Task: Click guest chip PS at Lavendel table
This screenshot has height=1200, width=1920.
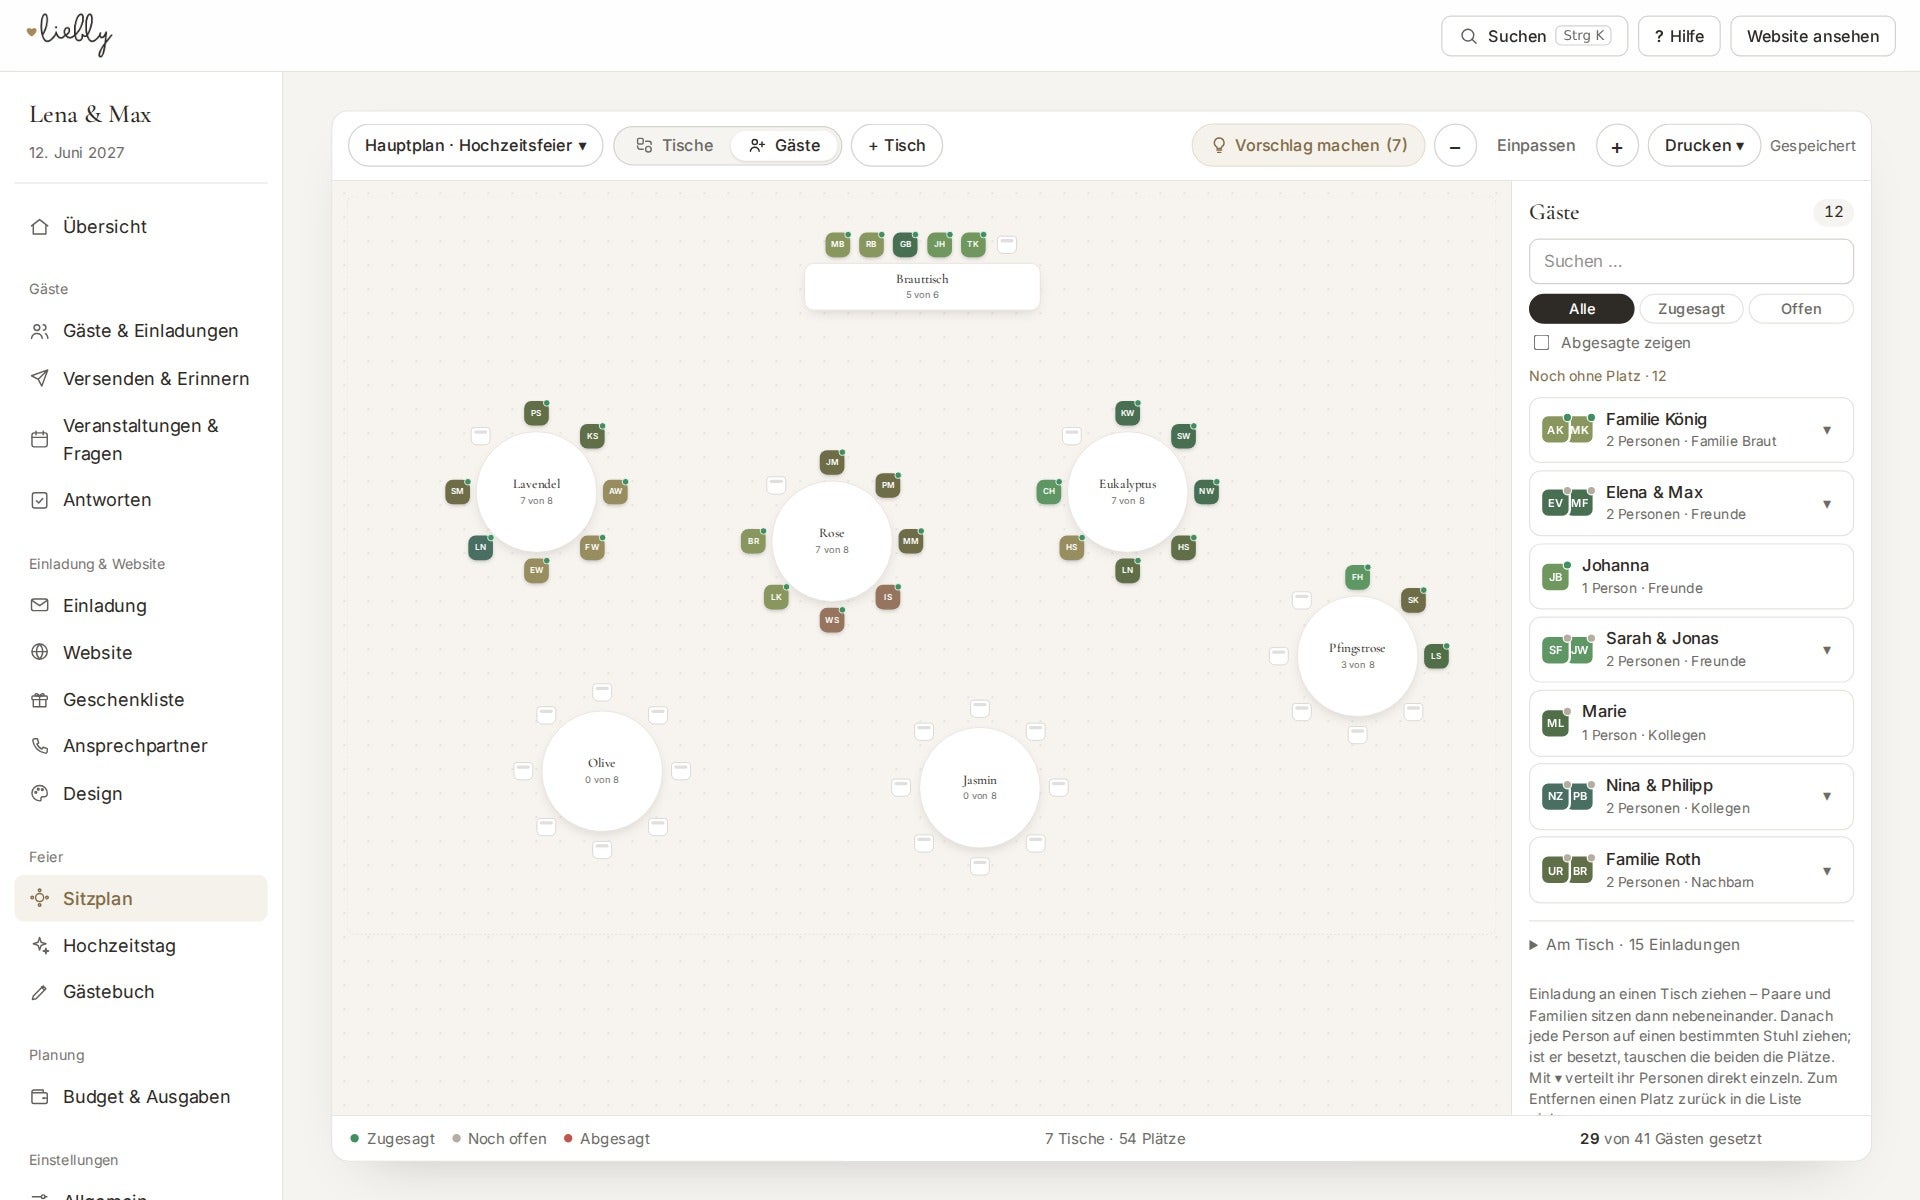Action: 536,413
